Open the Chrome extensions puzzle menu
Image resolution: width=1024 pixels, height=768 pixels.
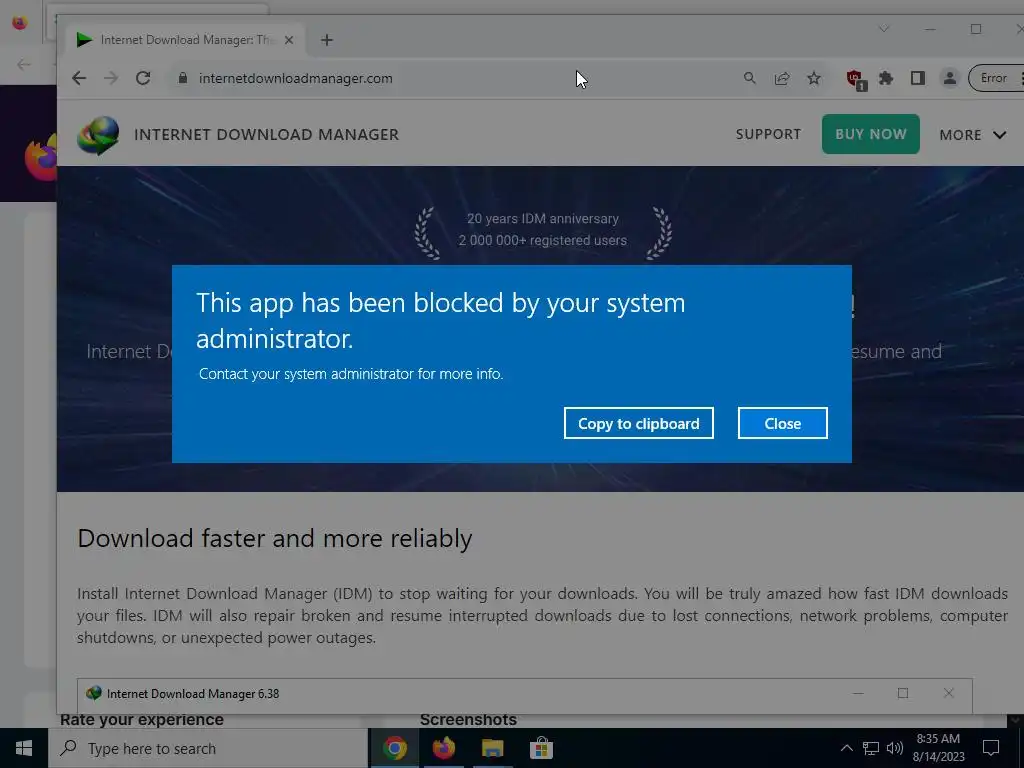[886, 78]
